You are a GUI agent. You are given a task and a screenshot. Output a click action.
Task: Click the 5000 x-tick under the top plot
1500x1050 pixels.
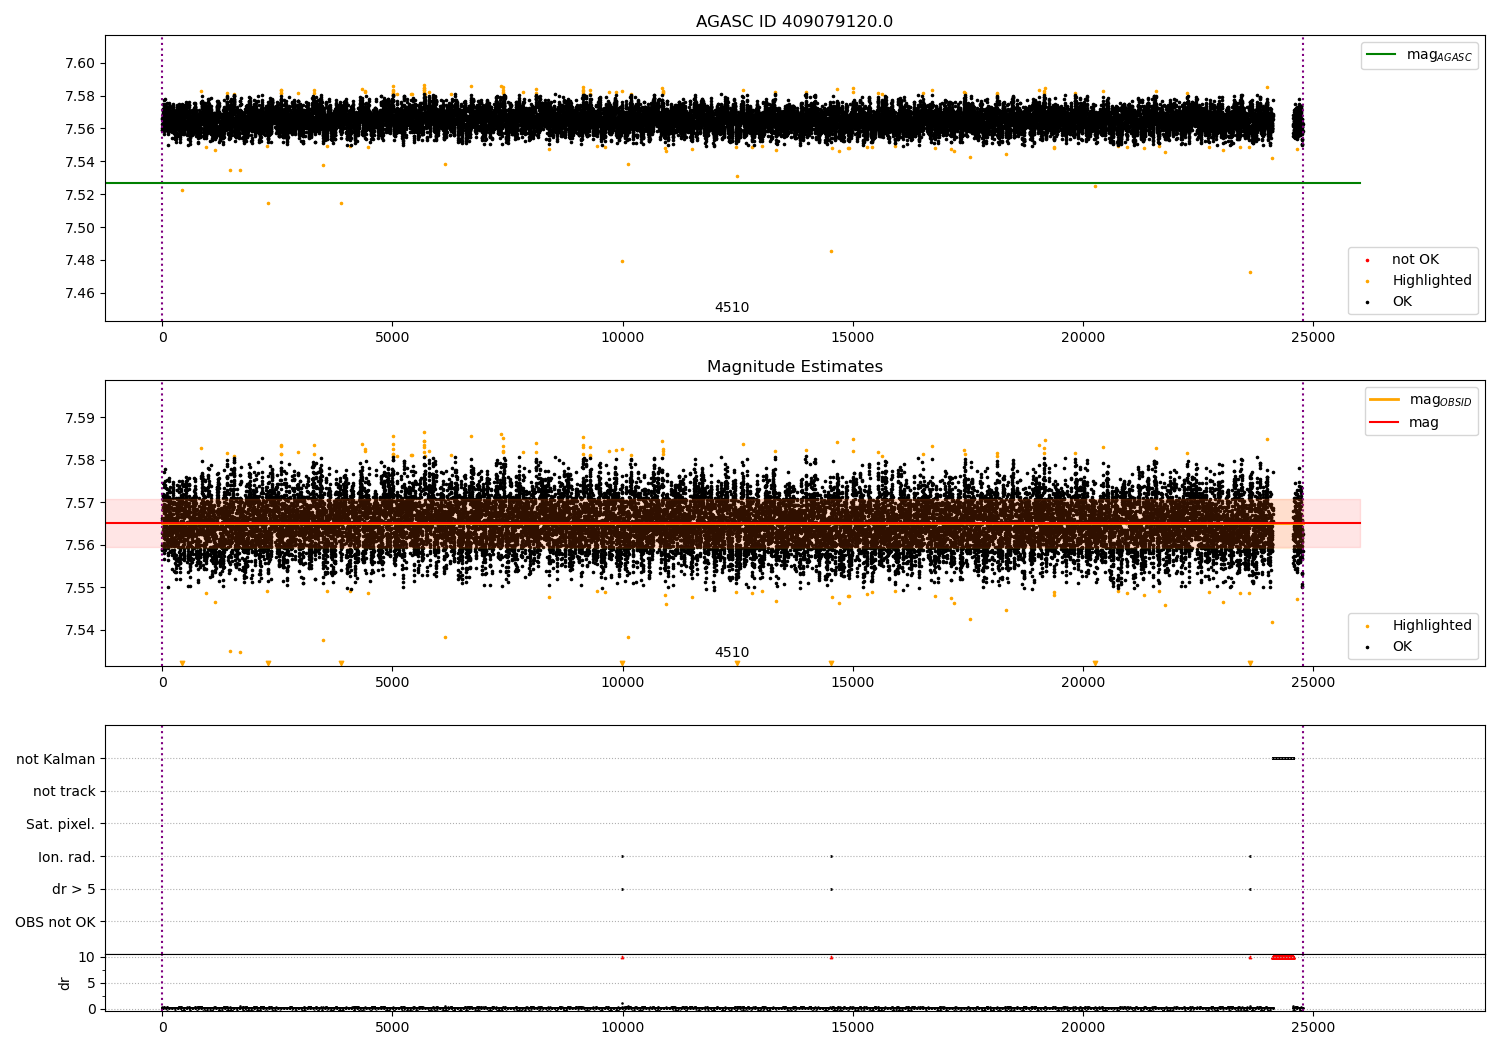[392, 338]
